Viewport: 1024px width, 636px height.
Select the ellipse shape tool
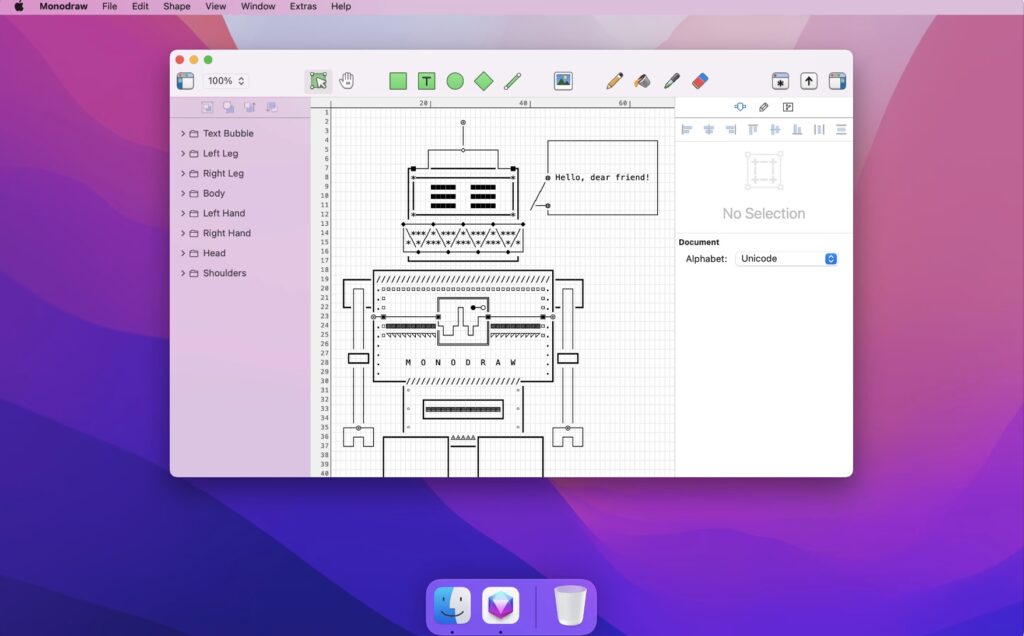pos(454,81)
